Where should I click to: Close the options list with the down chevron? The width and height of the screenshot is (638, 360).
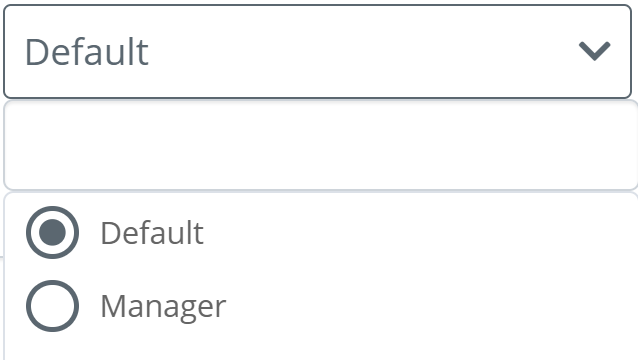594,51
